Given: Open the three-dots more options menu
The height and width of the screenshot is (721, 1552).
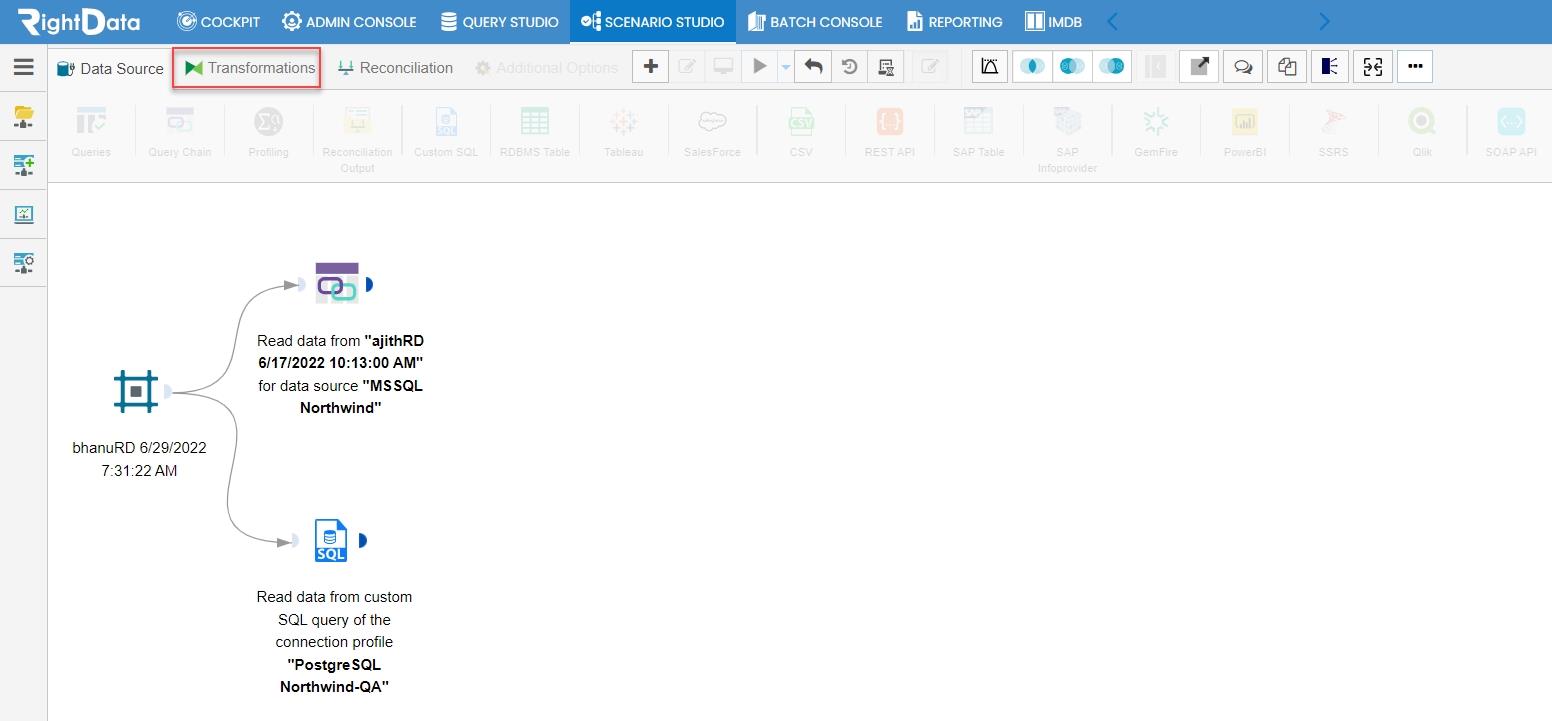Looking at the screenshot, I should [x=1414, y=67].
